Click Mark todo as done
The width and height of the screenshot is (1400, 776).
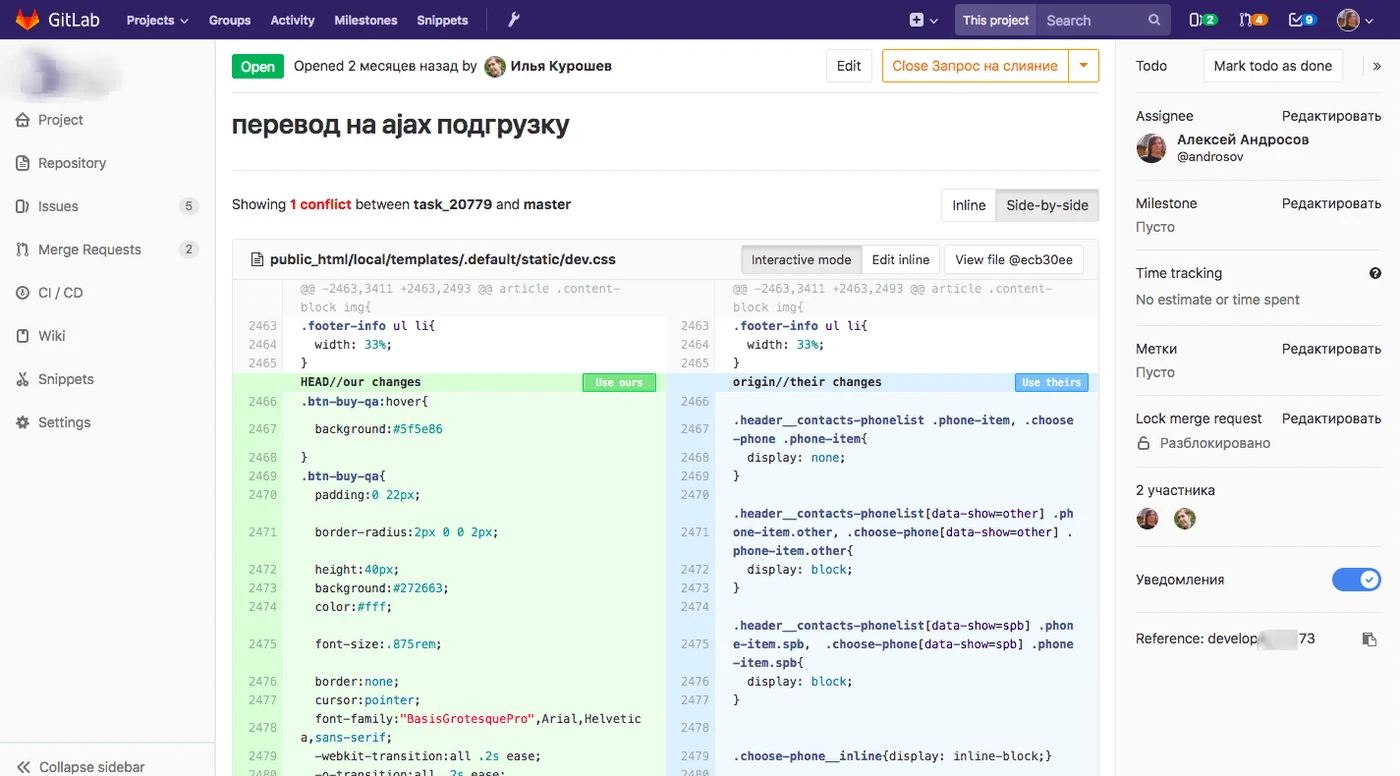tap(1273, 66)
